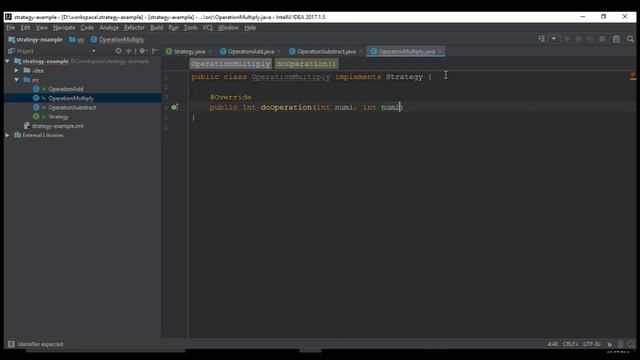
Task: Click the Make Project build icon
Action: tap(541, 39)
